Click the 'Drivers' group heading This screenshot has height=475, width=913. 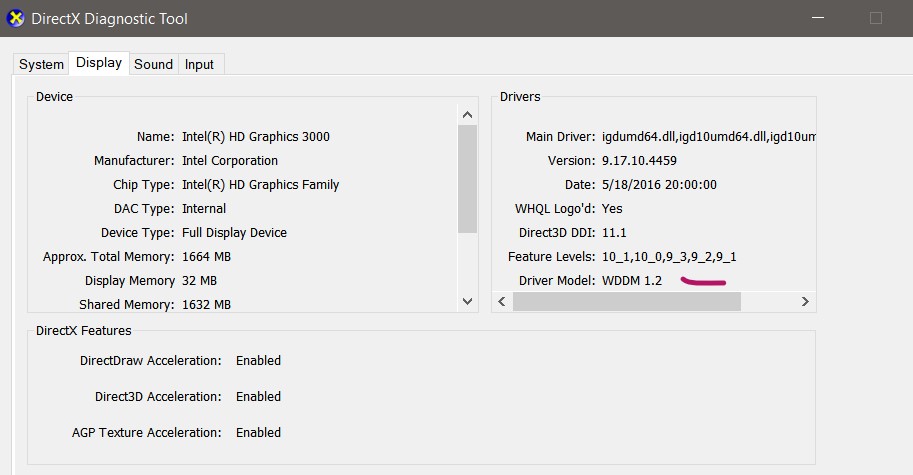click(x=520, y=97)
